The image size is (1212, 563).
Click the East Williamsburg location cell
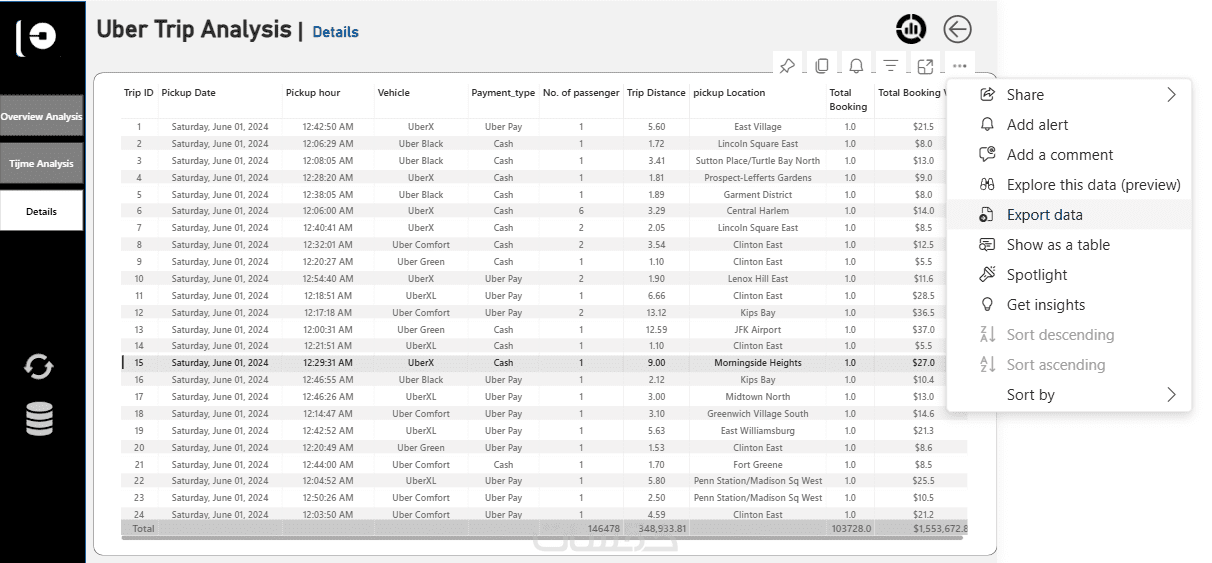(758, 431)
